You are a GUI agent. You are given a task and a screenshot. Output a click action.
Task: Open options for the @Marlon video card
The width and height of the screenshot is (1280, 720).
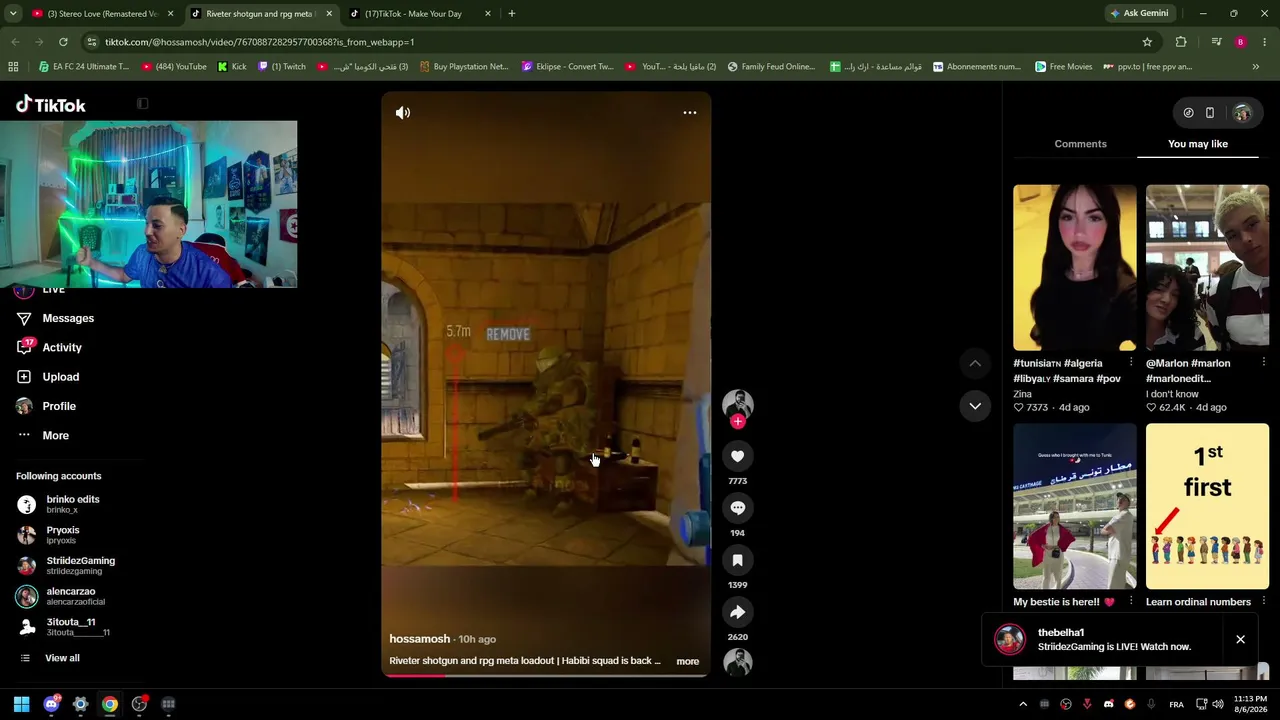tap(1263, 363)
